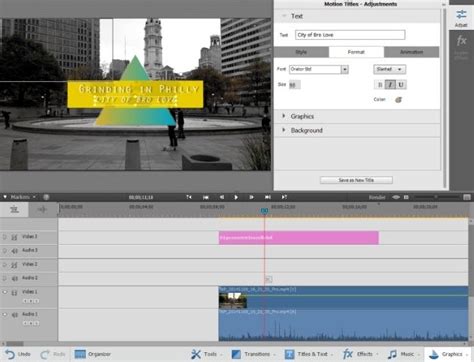Open the Titles & Text icon
The width and height of the screenshot is (474, 362).
coord(289,354)
